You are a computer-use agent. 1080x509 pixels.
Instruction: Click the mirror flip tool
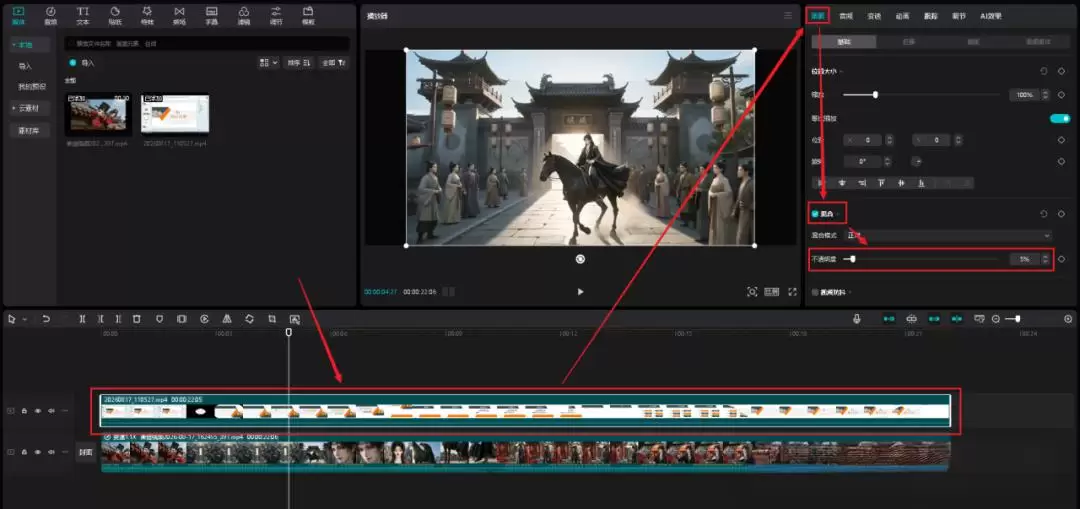point(227,319)
